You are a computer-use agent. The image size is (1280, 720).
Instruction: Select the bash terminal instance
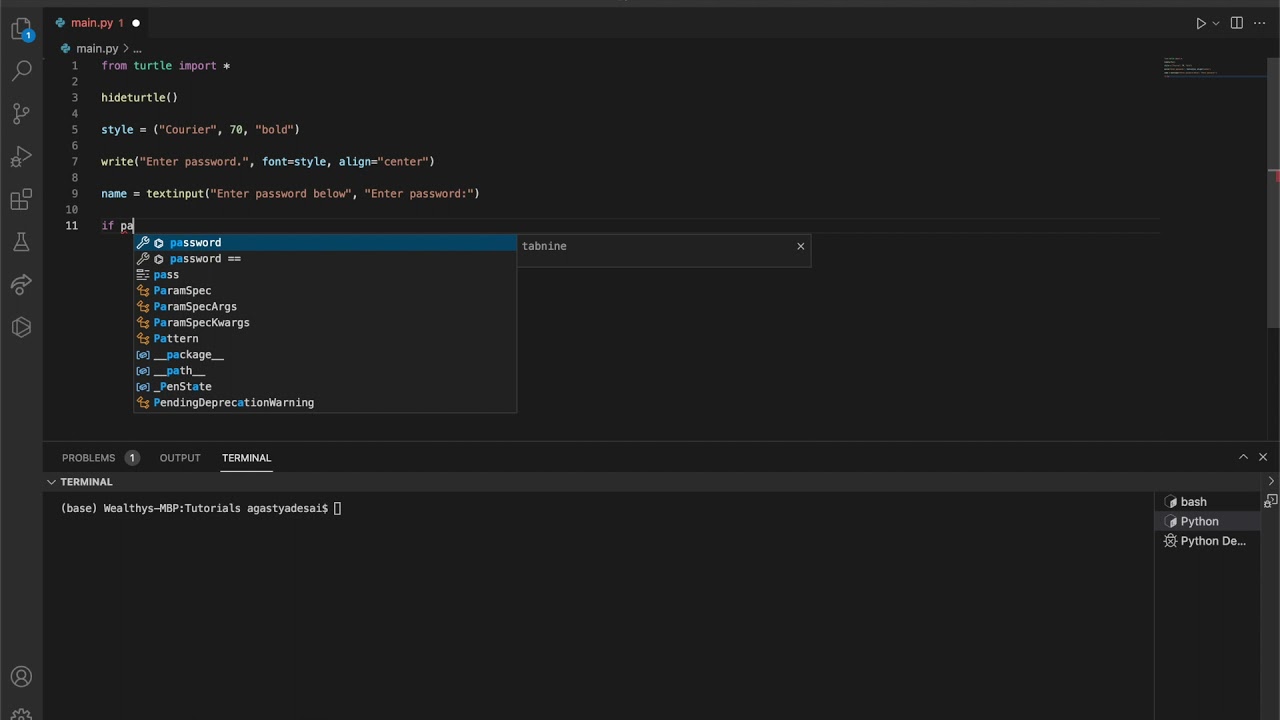tap(1207, 502)
